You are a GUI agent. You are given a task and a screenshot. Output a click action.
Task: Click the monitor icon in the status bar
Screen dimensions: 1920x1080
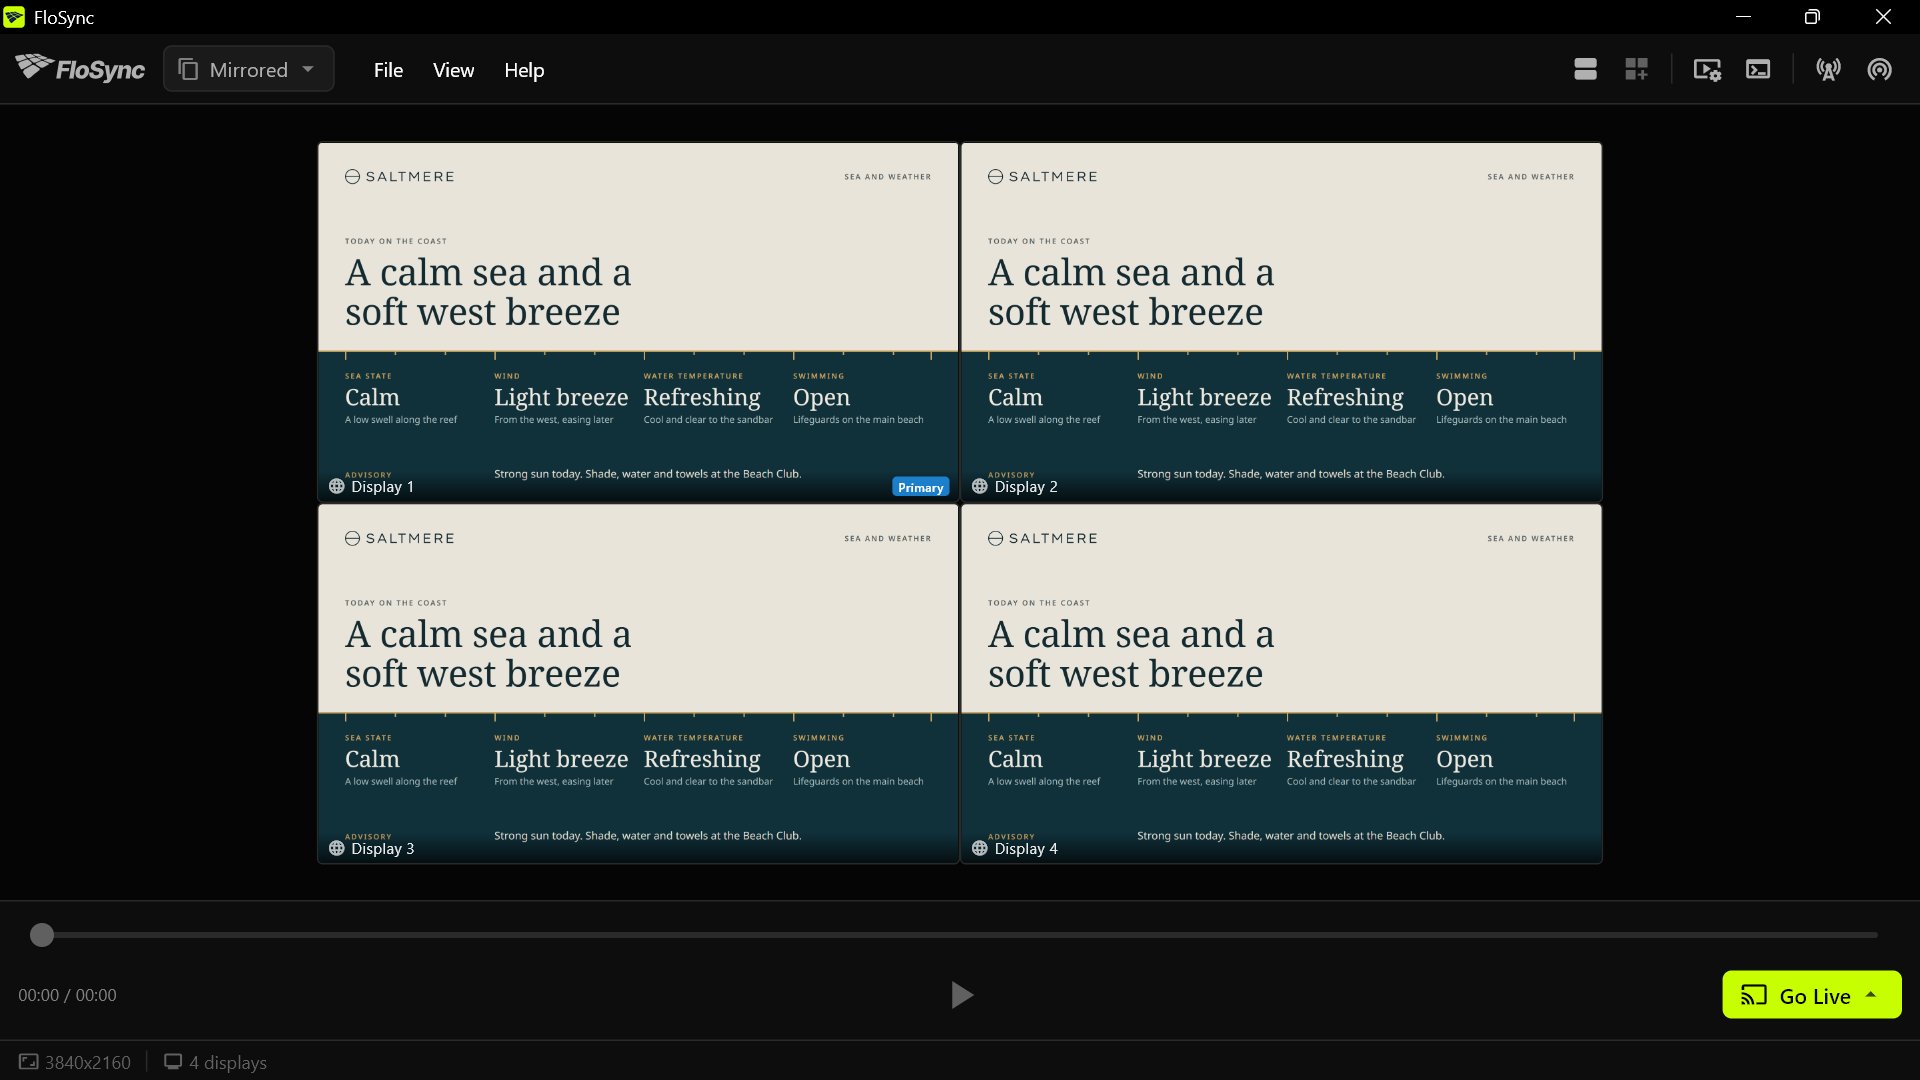tap(173, 1062)
